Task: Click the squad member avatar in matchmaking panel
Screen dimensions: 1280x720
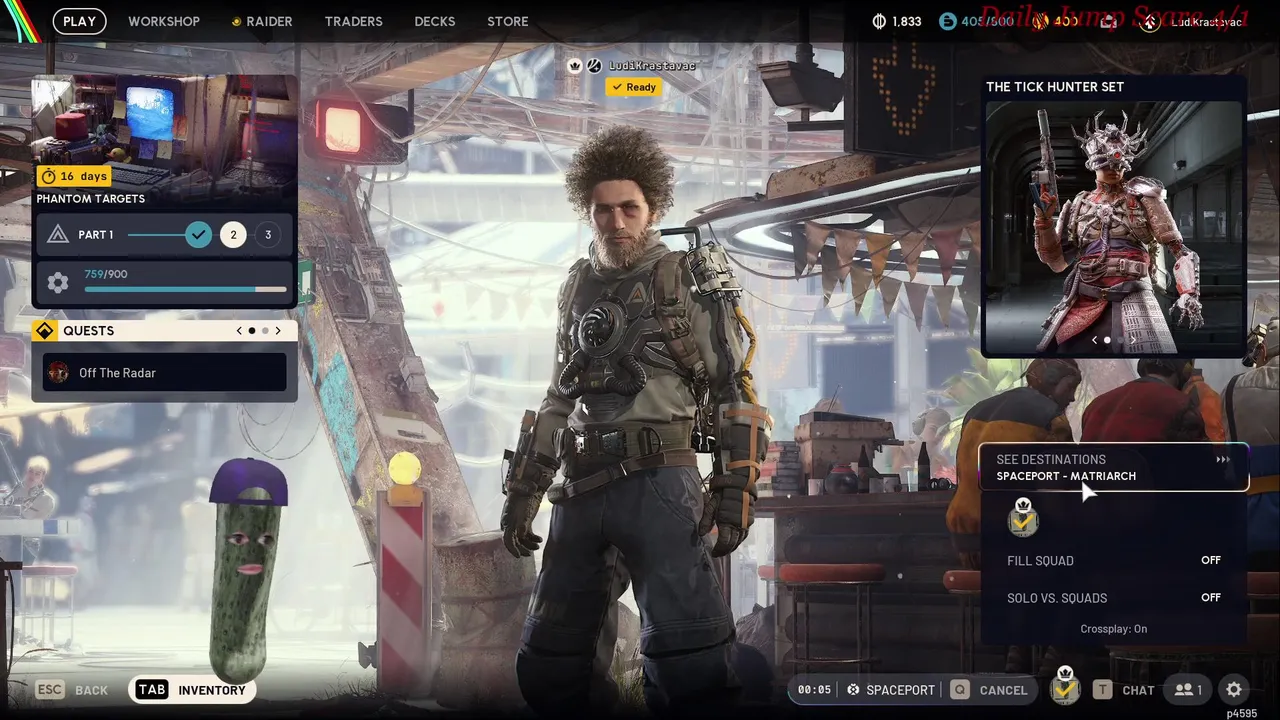Action: point(1023,517)
